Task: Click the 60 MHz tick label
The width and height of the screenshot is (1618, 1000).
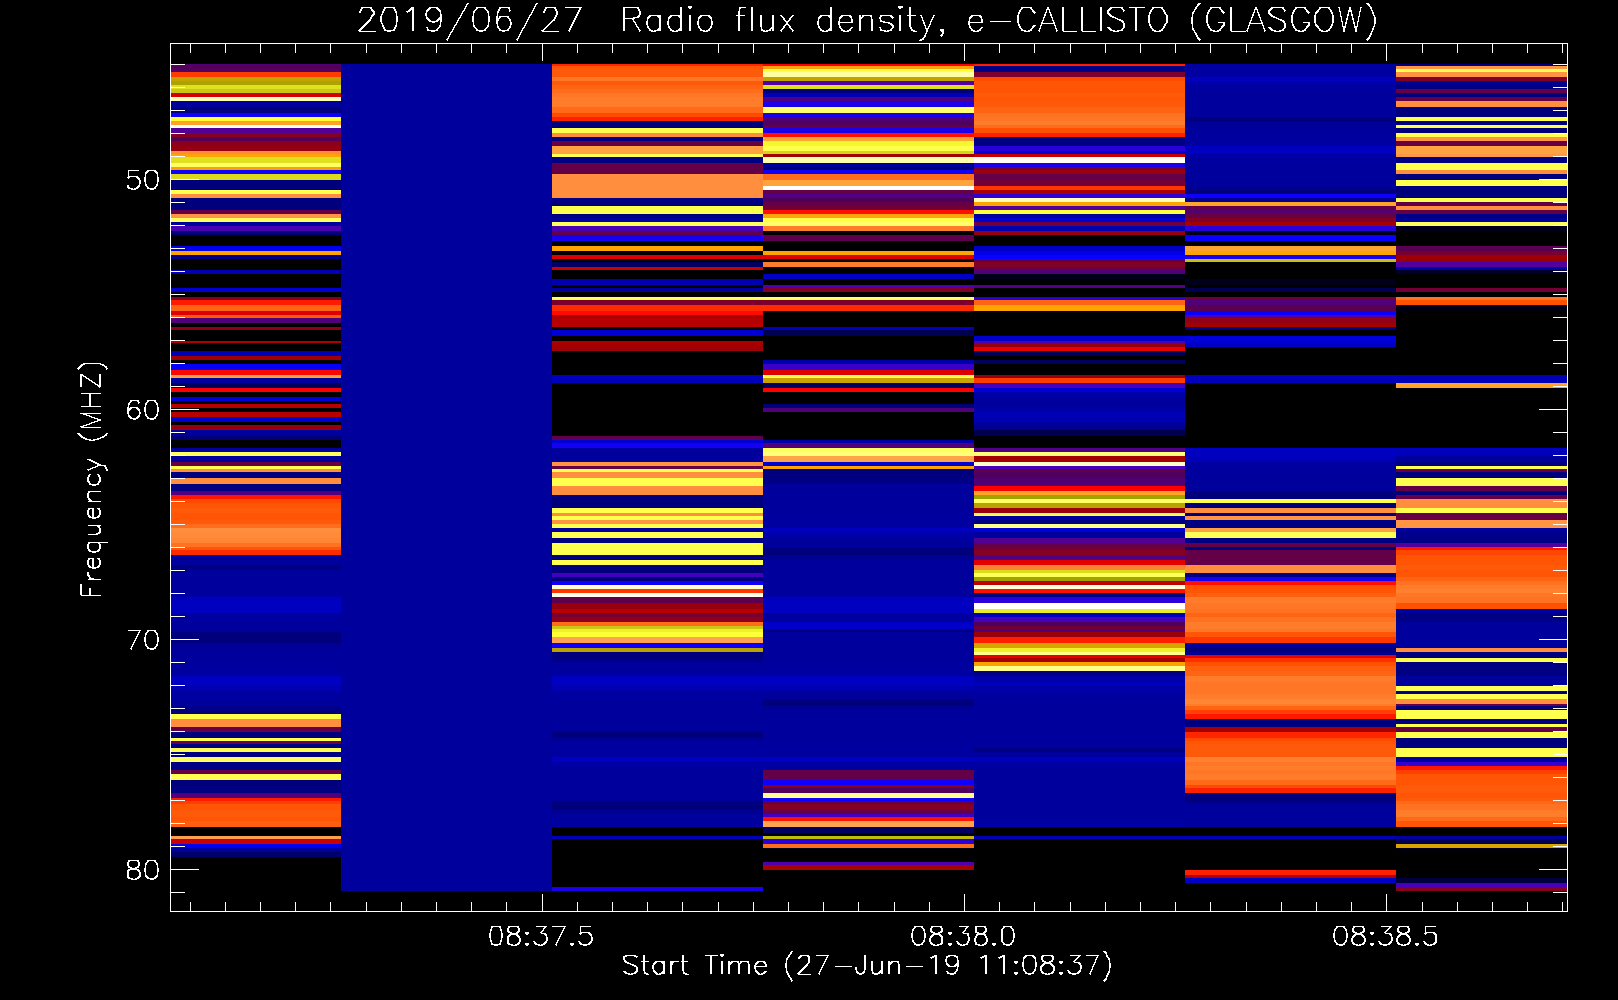Action: click(x=142, y=410)
